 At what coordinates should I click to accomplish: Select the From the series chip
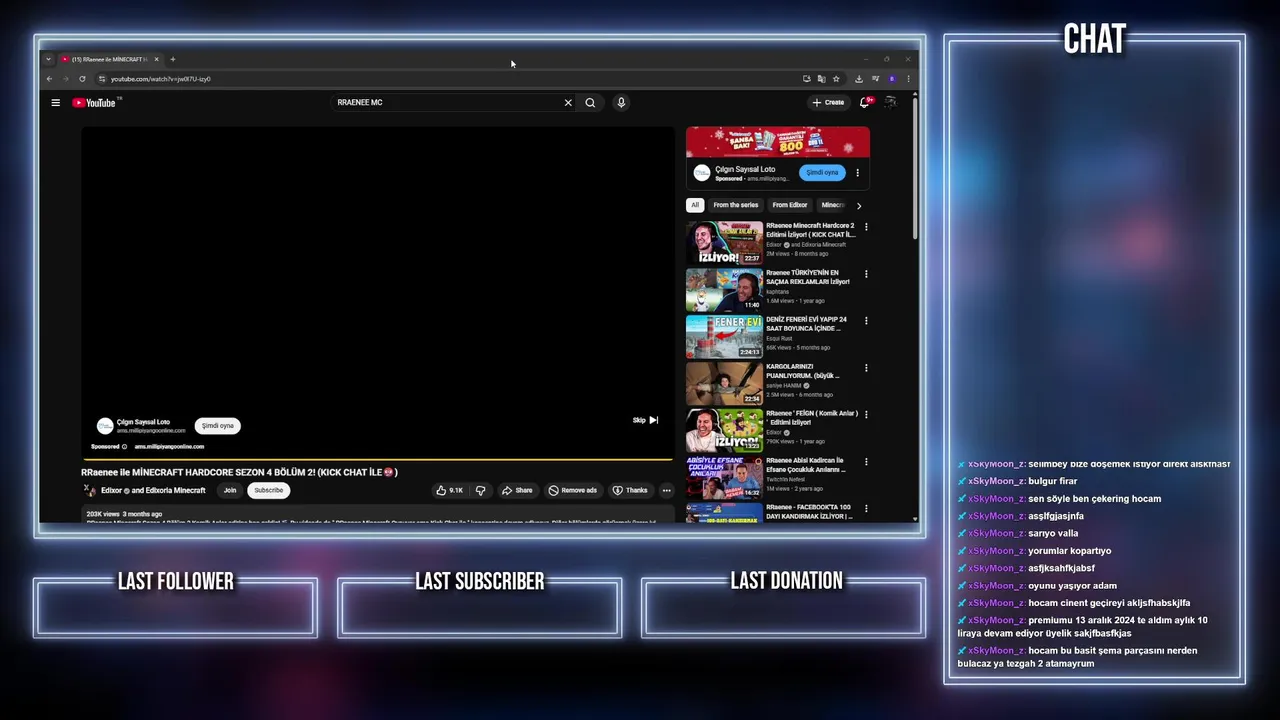pos(736,205)
